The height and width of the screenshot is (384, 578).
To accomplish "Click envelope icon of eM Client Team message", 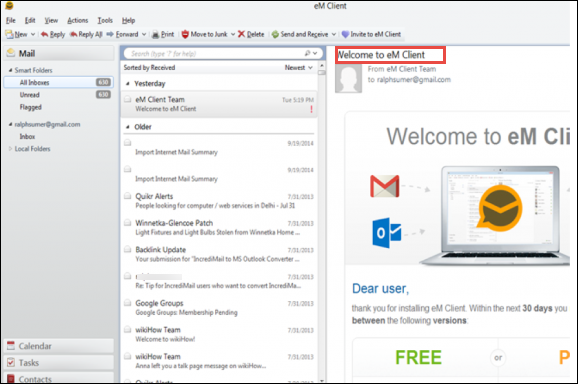I will pyautogui.click(x=128, y=99).
